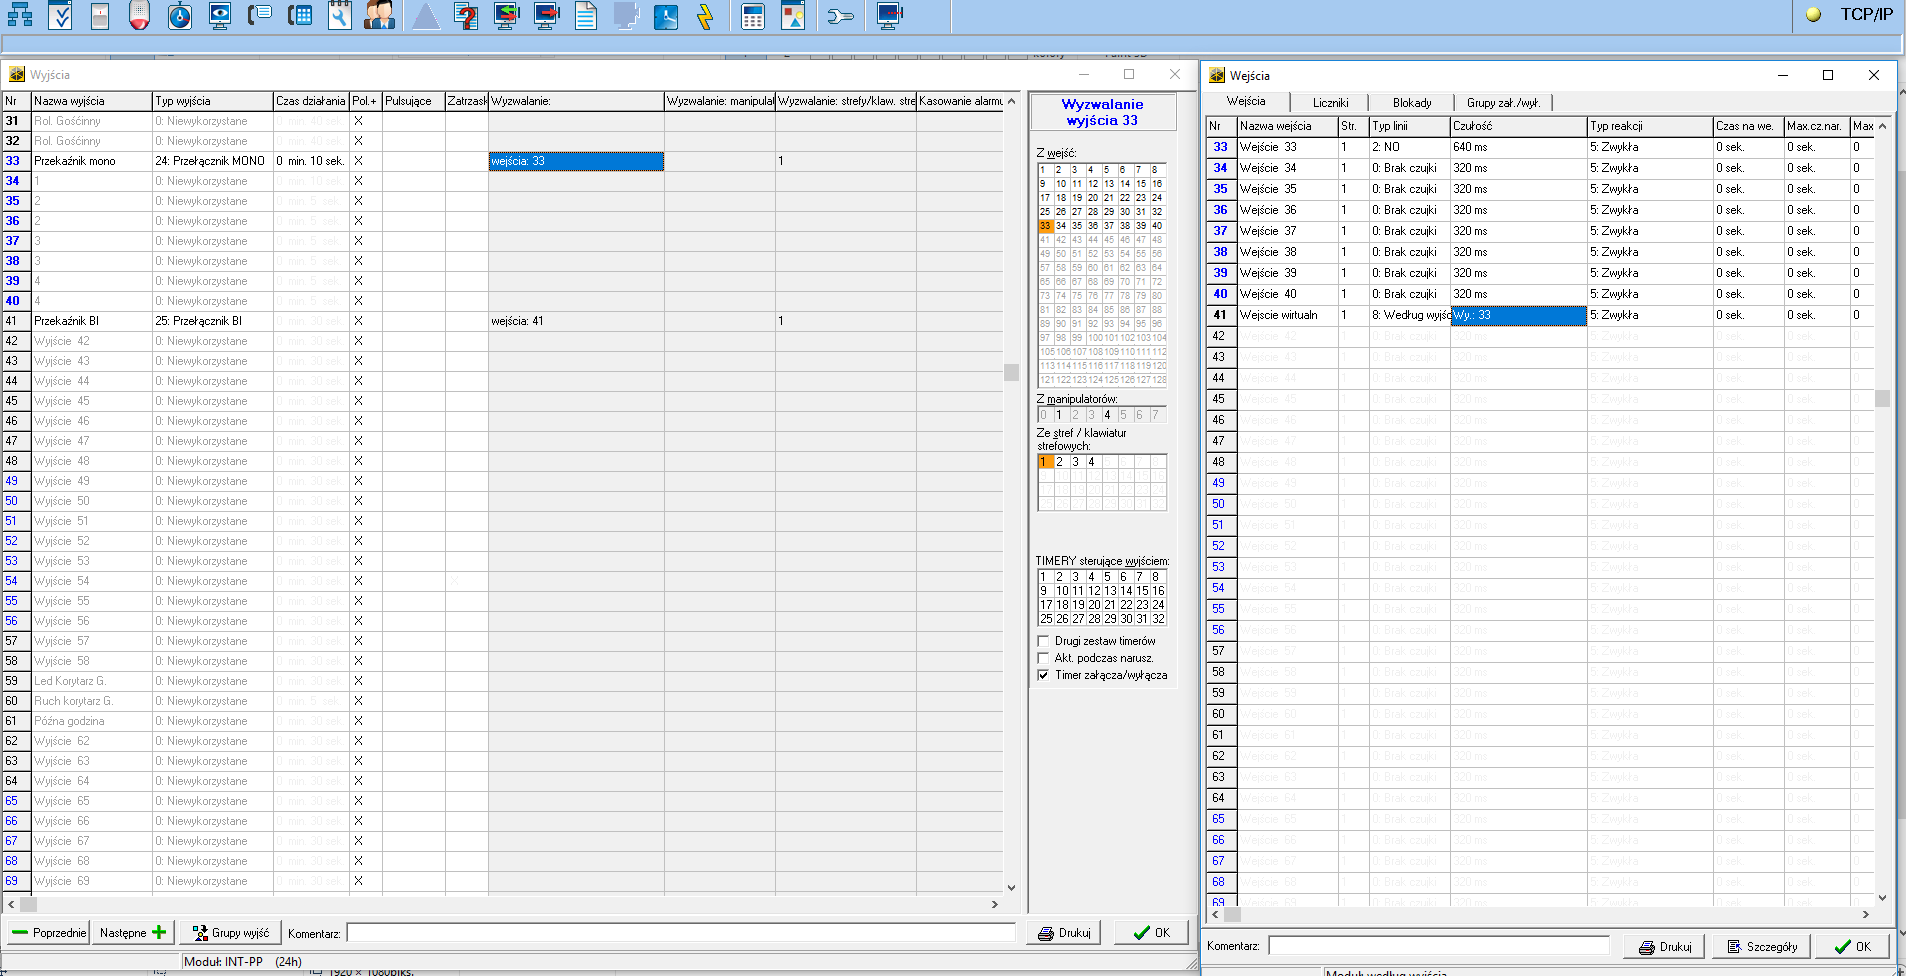Open the monitoring eye screen icon
1906x976 pixels.
[220, 15]
